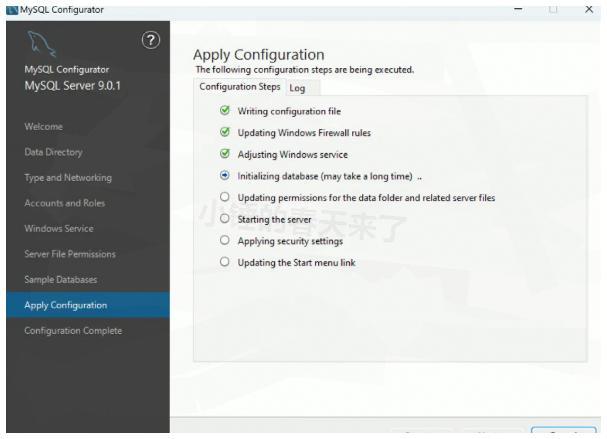Select the Updating permissions step radio indicator
Screen dimensions: 607x439
pos(225,197)
